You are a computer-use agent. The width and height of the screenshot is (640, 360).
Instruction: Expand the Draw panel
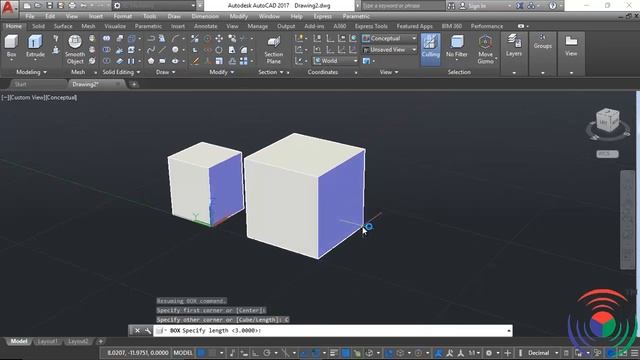165,72
